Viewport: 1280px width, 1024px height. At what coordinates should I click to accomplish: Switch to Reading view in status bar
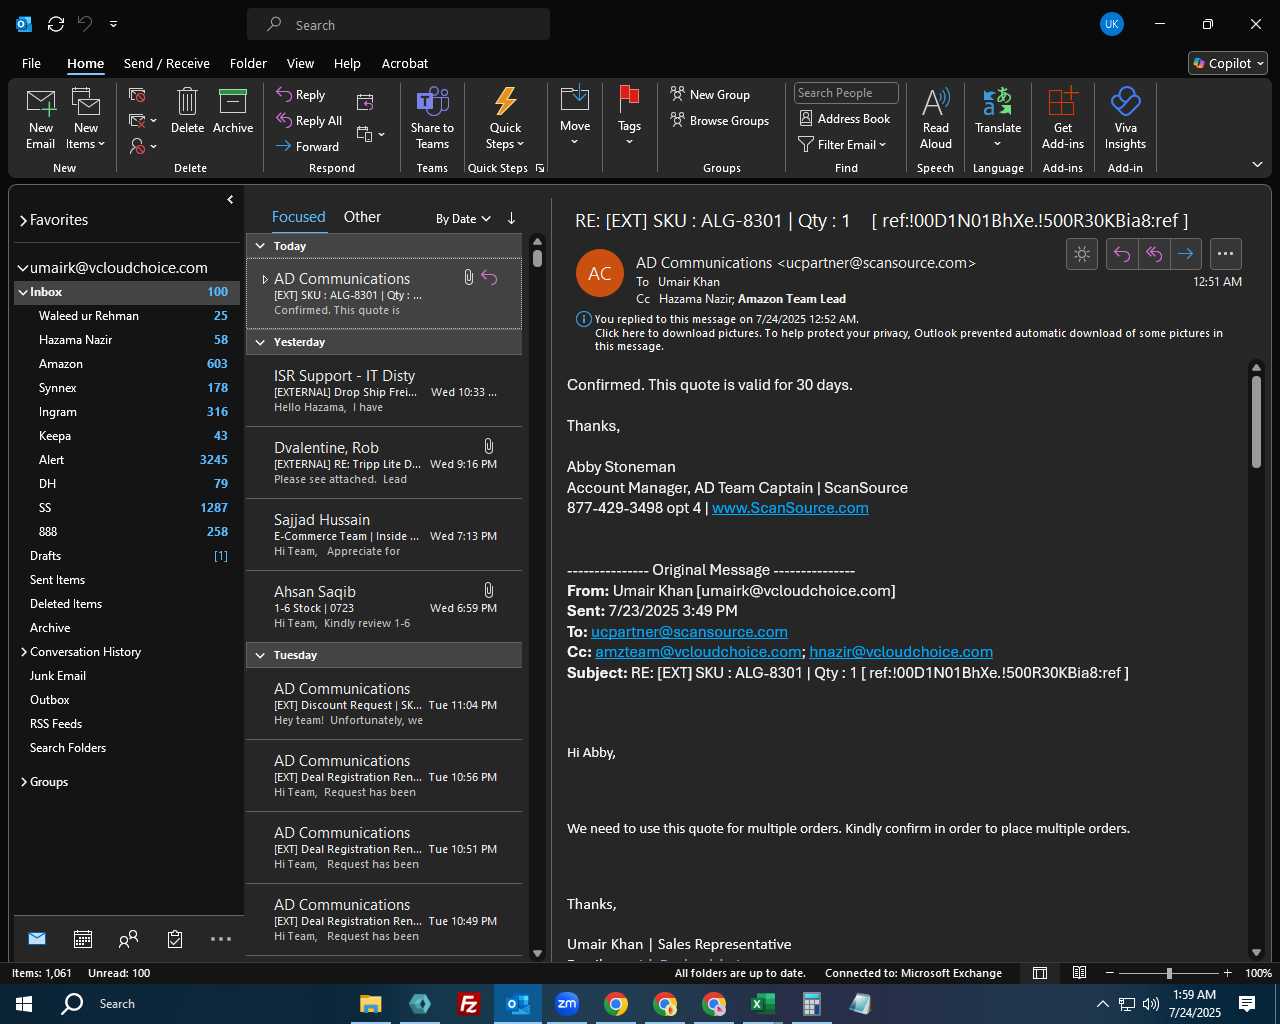(x=1079, y=973)
